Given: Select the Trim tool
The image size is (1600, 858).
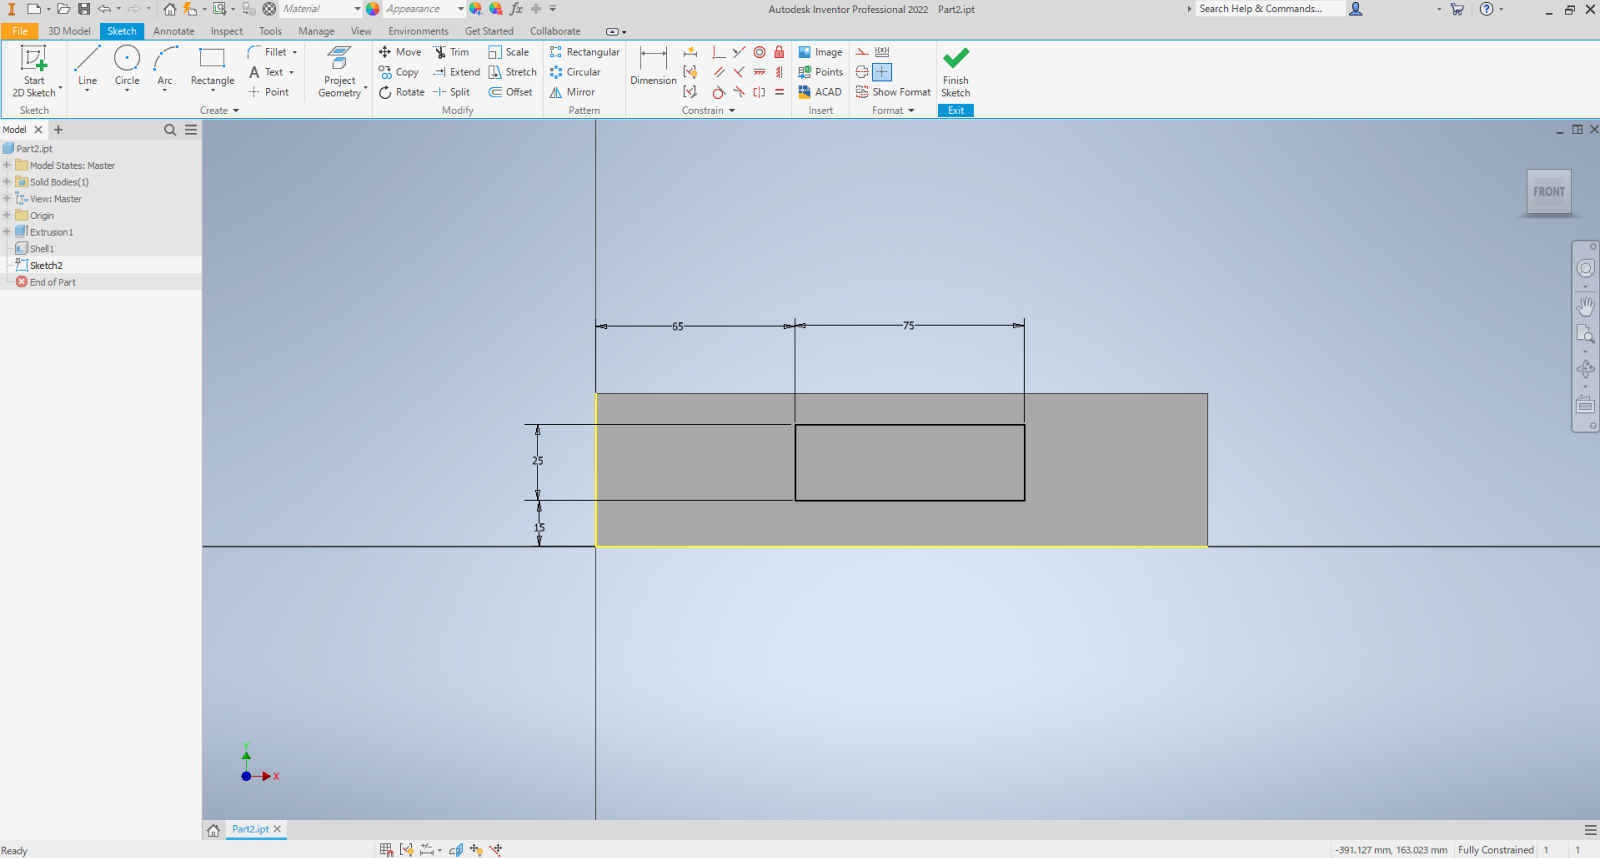Looking at the screenshot, I should point(451,52).
